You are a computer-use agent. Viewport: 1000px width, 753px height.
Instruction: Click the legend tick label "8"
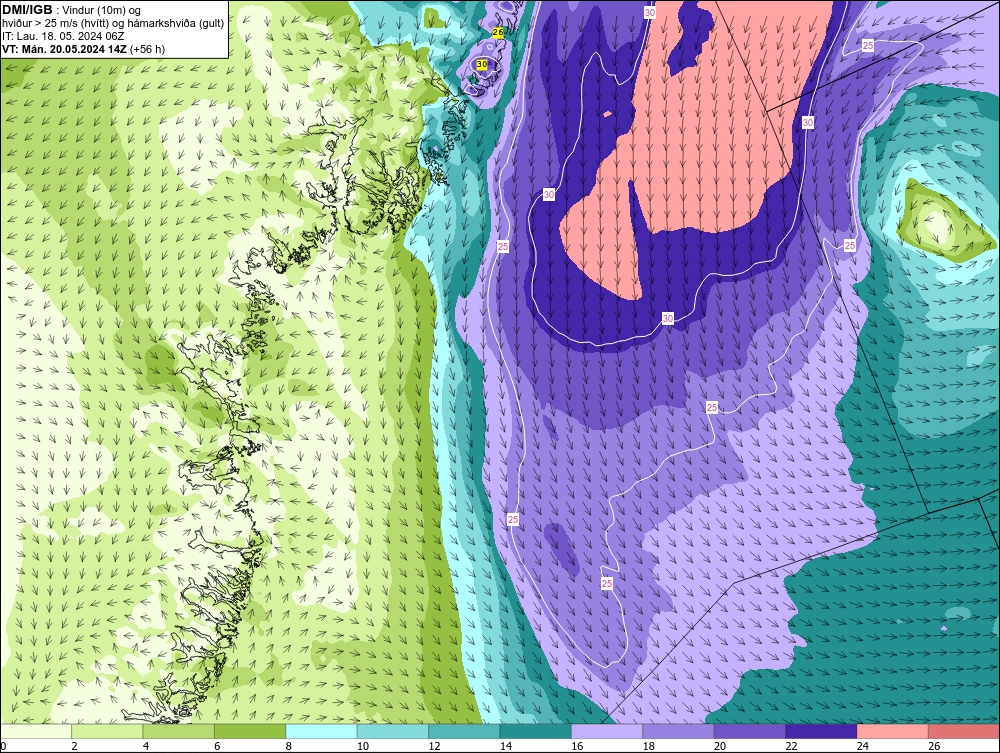tap(289, 746)
